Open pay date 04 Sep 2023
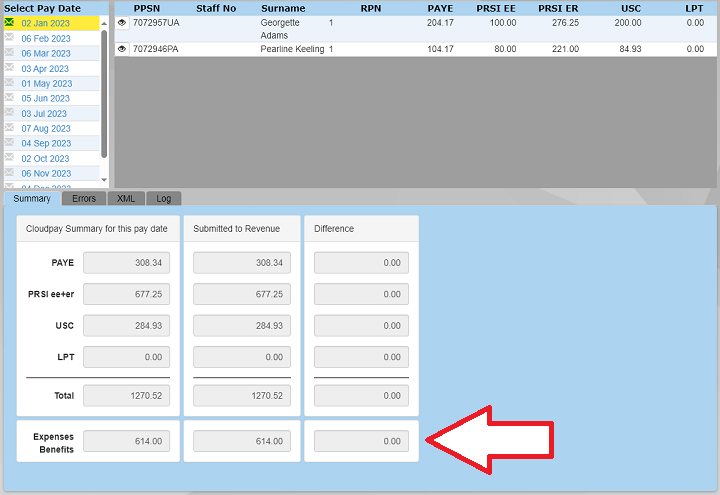The width and height of the screenshot is (720, 495). coord(46,143)
